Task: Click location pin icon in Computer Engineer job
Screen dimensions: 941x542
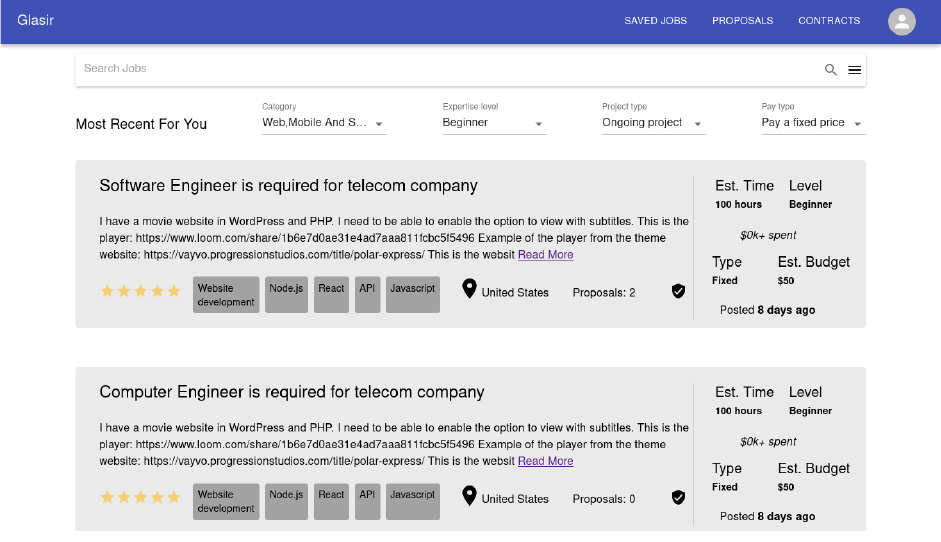Action: [469, 496]
